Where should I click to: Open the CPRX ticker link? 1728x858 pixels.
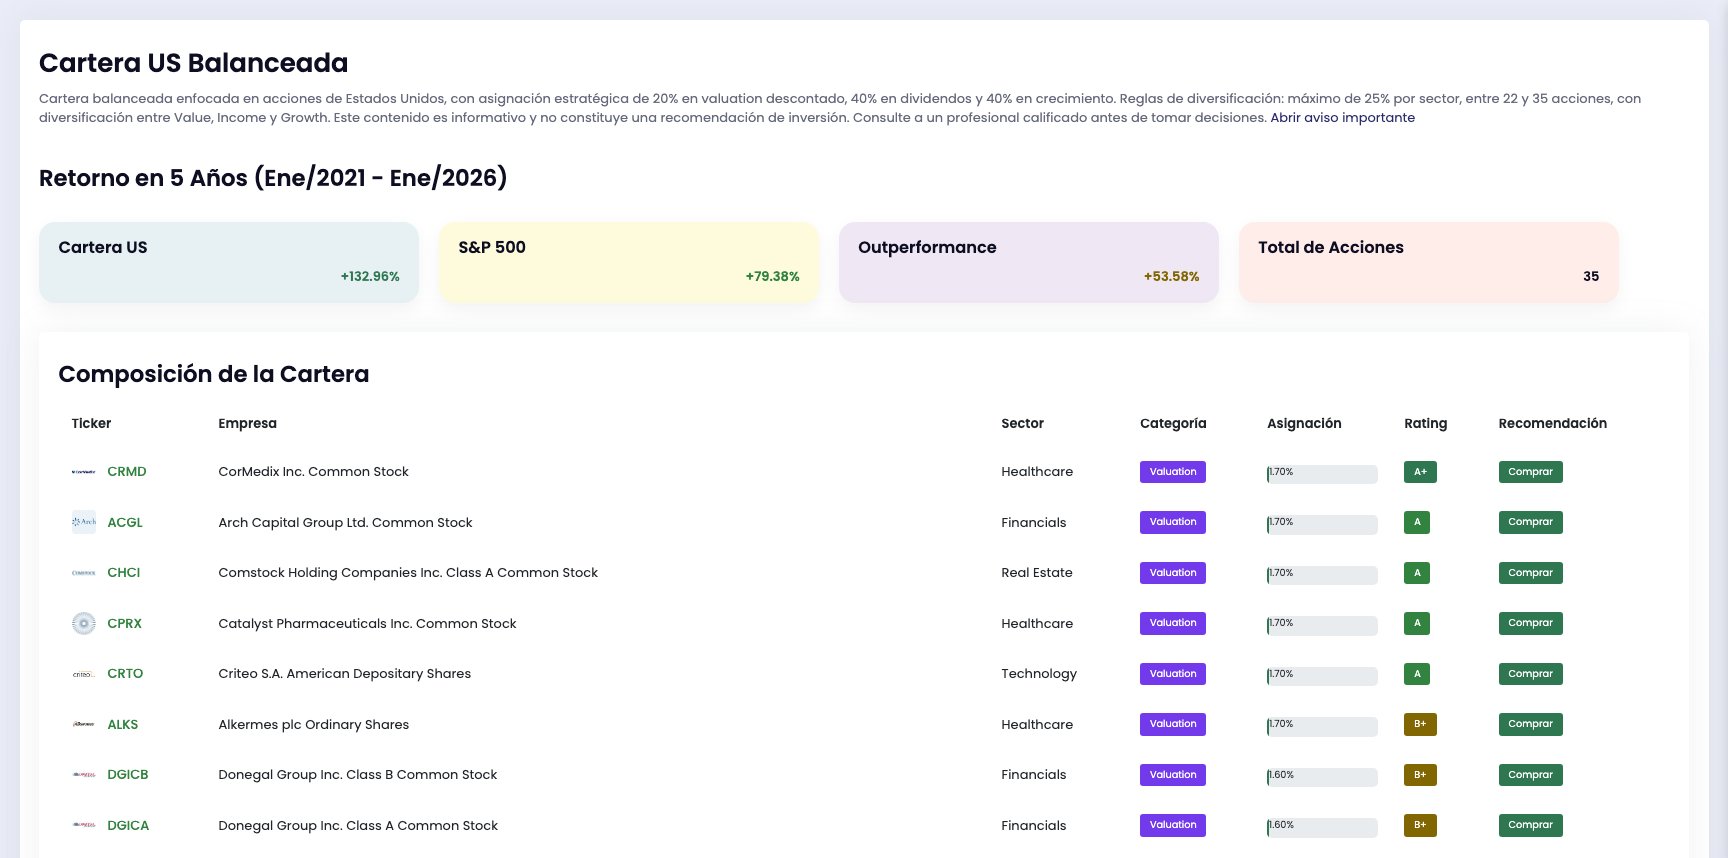(x=125, y=623)
